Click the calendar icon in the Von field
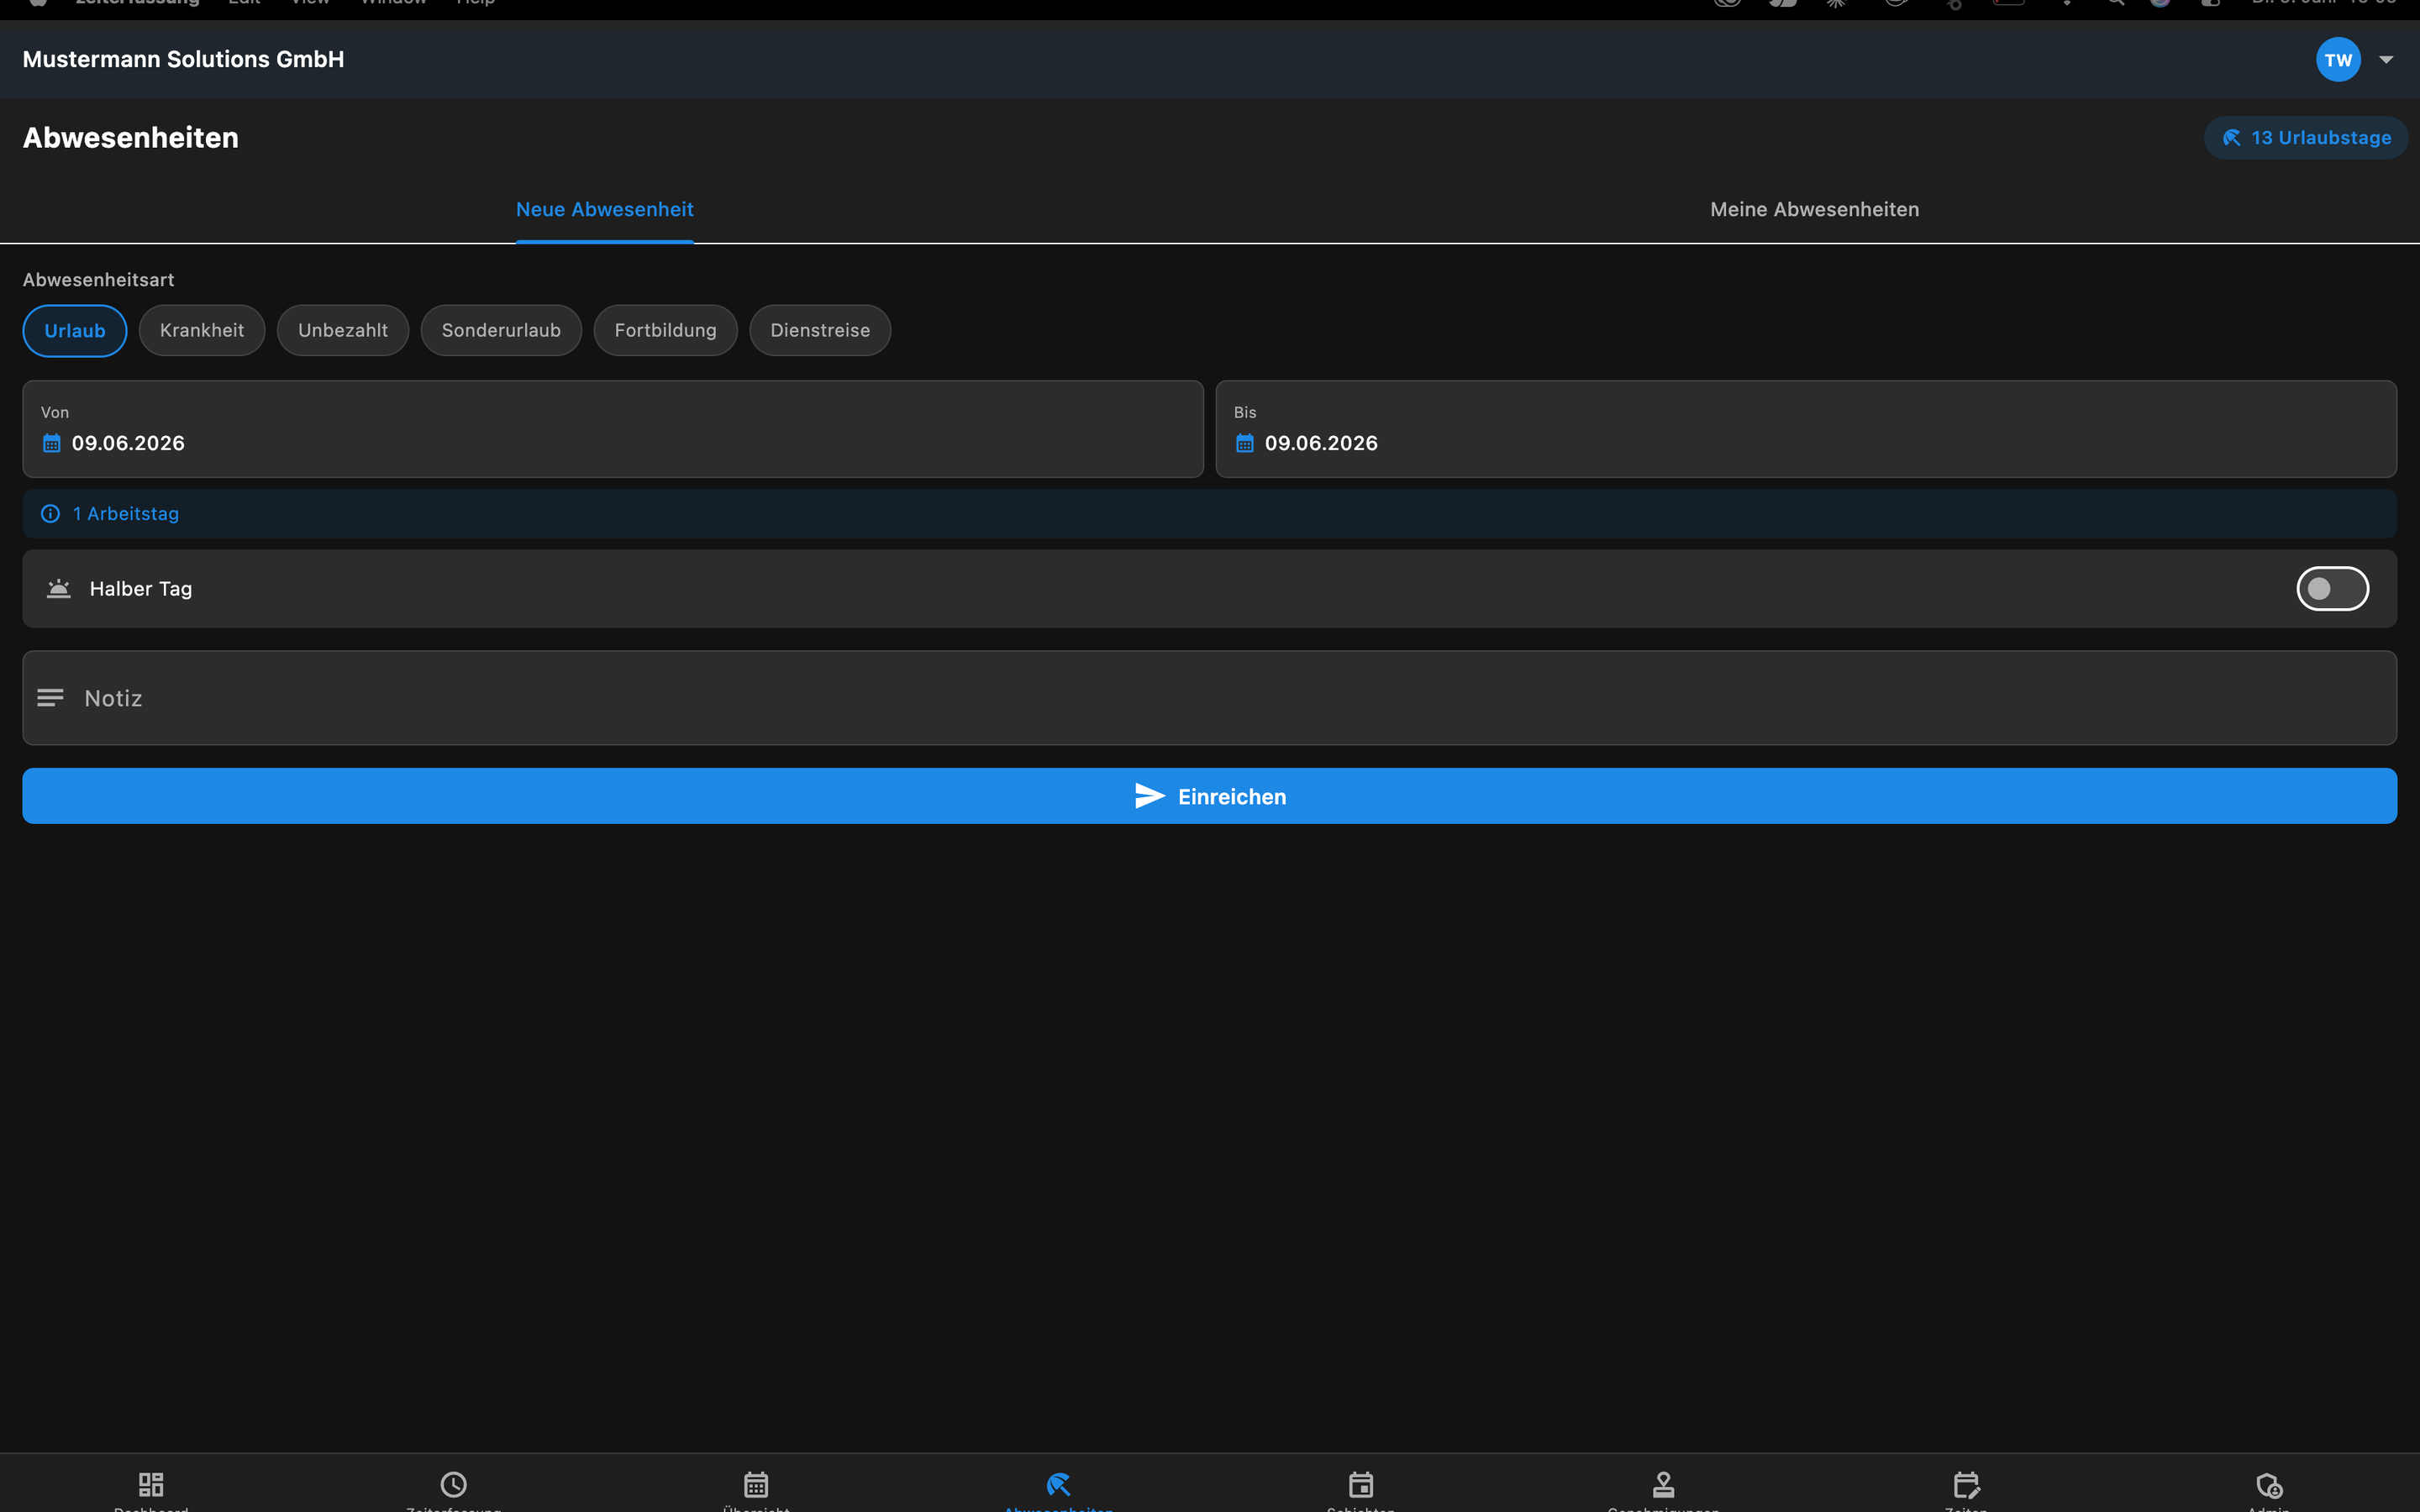This screenshot has height=1512, width=2420. pos(52,443)
